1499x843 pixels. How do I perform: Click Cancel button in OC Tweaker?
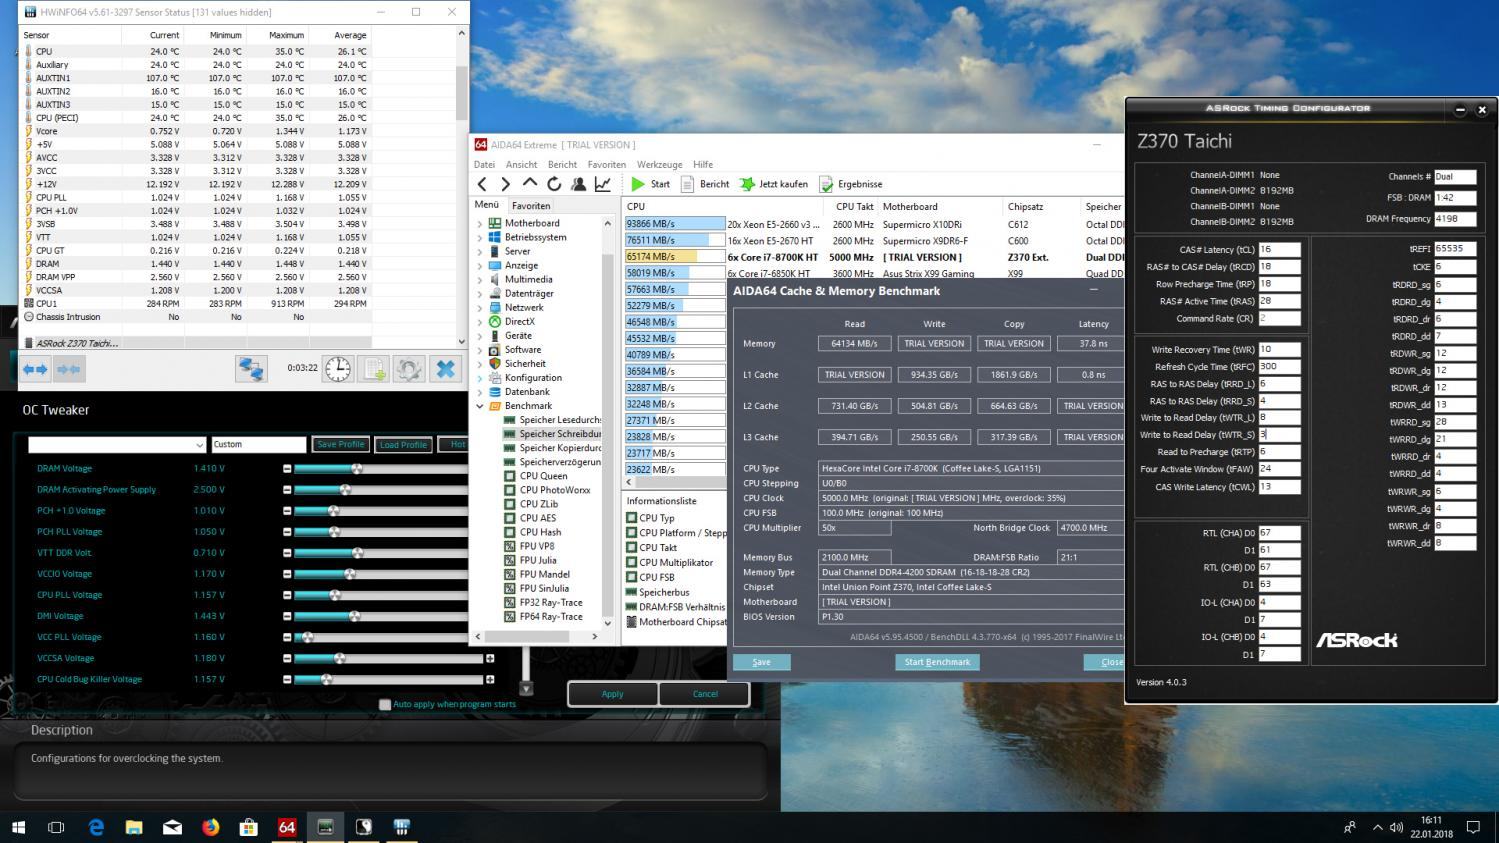click(x=705, y=693)
